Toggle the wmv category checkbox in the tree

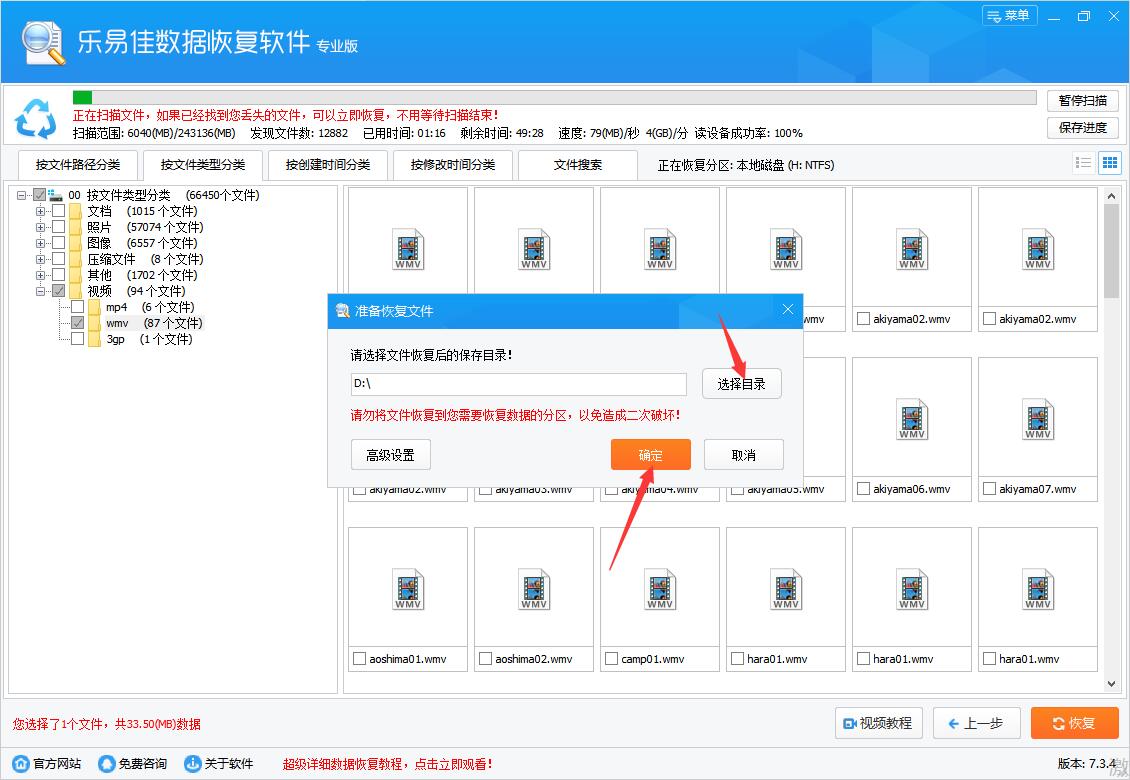click(x=77, y=323)
